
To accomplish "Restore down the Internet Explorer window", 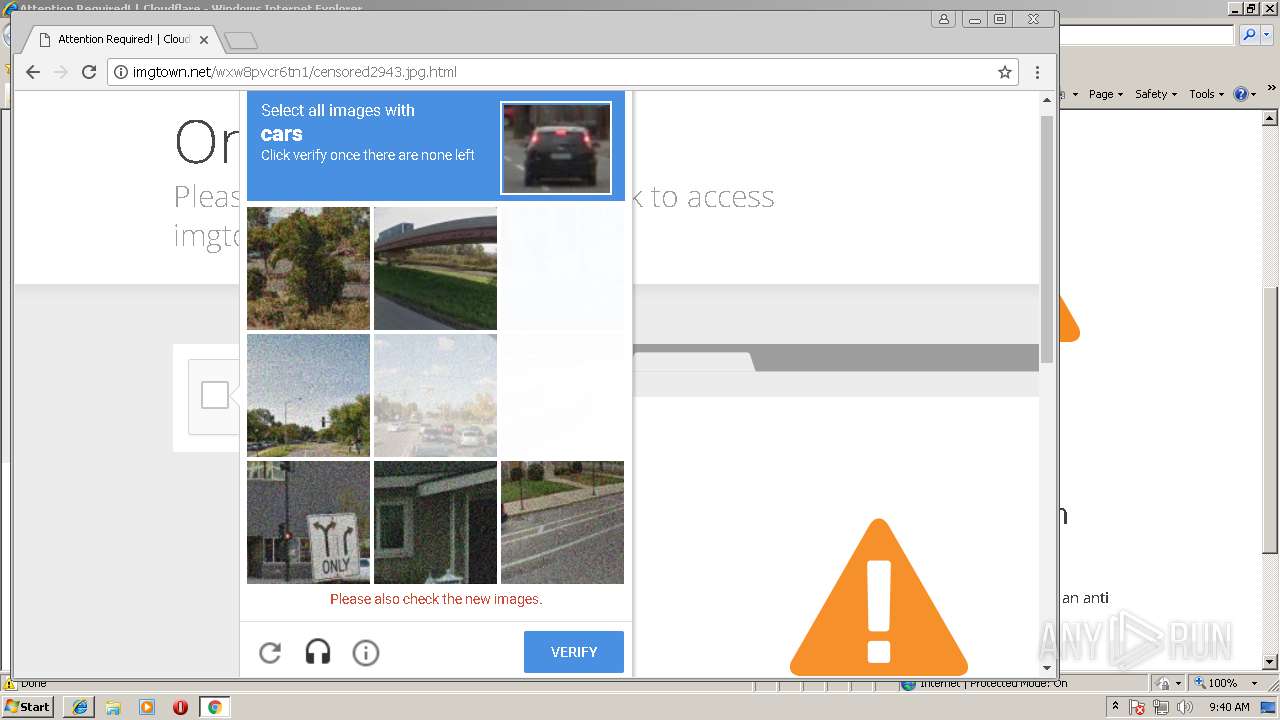I will point(1250,8).
